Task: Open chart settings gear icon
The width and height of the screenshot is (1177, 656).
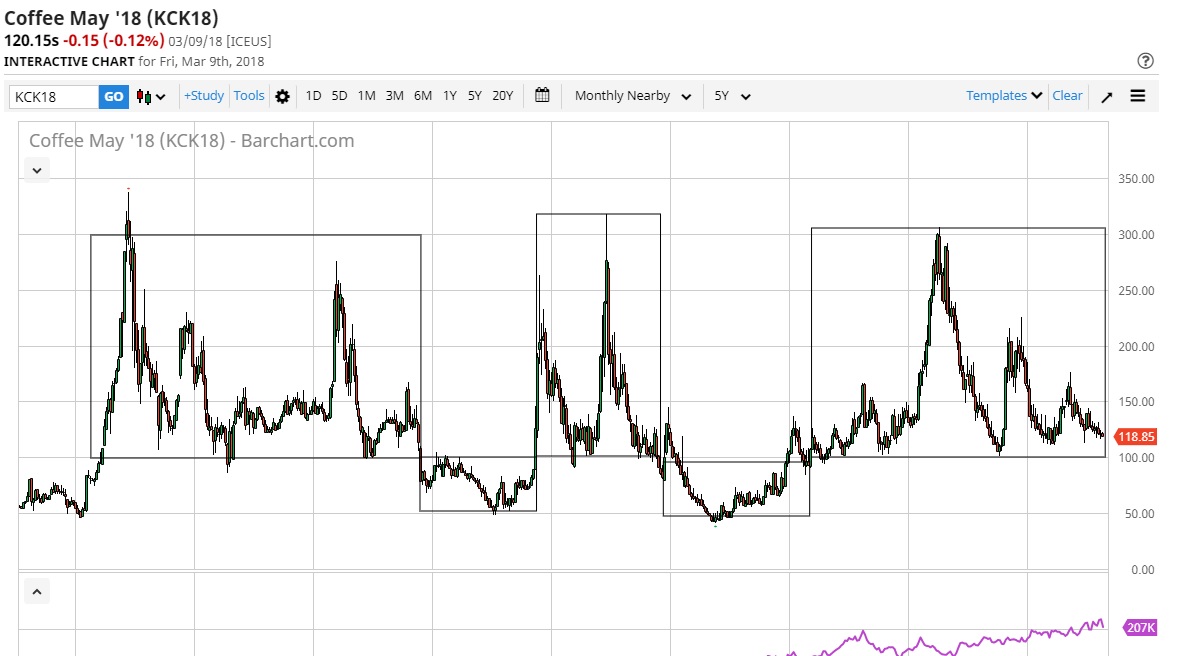Action: pyautogui.click(x=282, y=96)
